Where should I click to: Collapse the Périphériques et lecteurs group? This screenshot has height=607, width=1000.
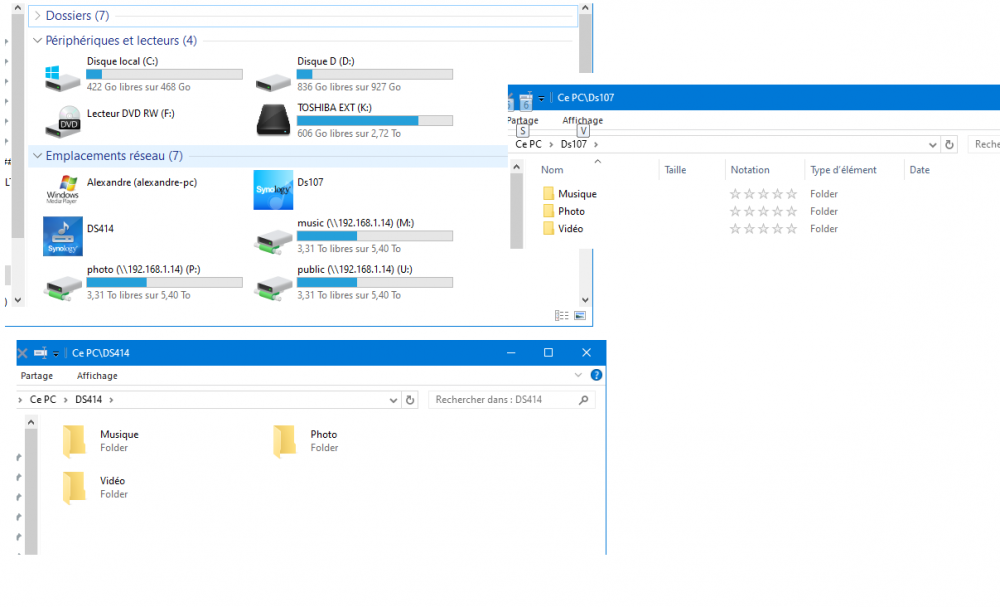(38, 41)
